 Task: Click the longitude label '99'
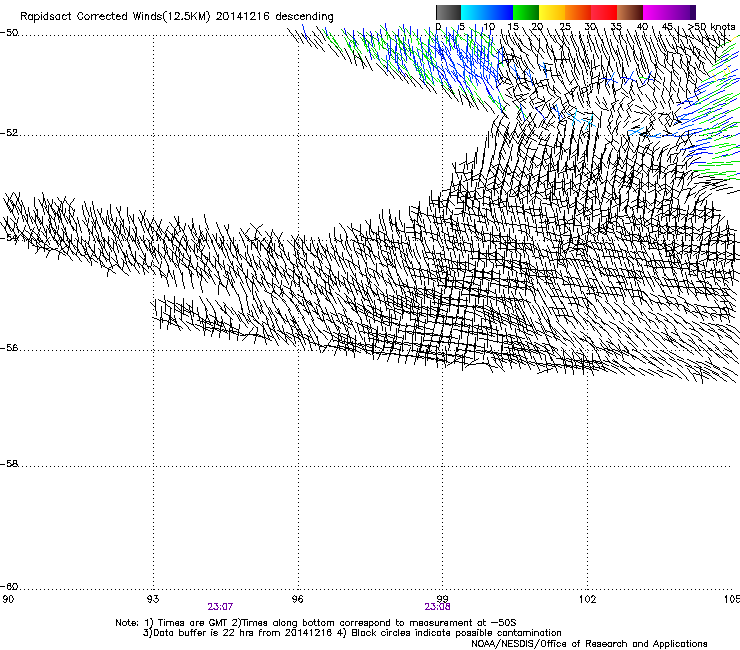click(442, 599)
